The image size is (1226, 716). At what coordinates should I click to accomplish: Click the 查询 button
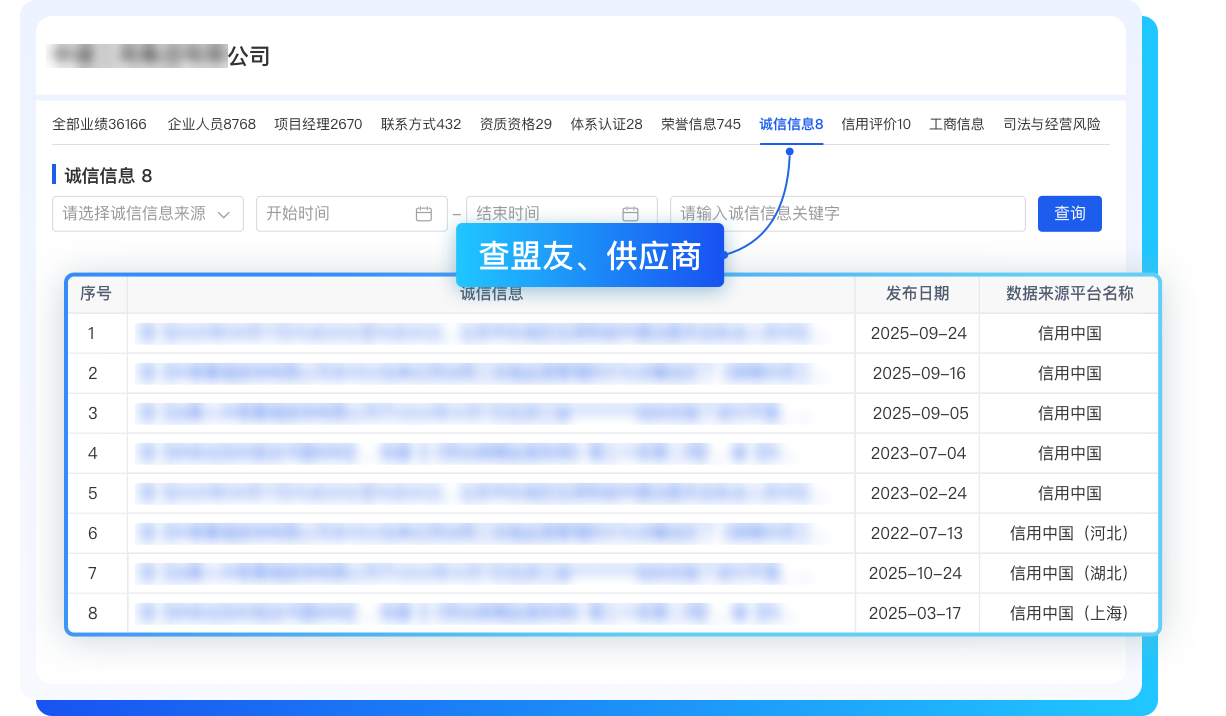click(1069, 214)
